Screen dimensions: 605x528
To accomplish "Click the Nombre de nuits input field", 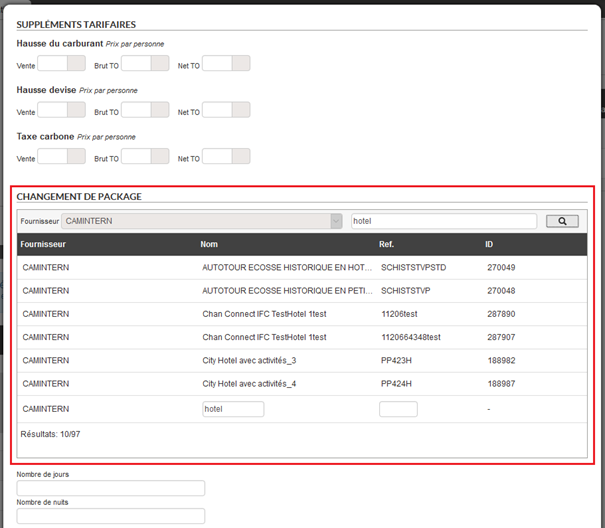I will click(111, 516).
